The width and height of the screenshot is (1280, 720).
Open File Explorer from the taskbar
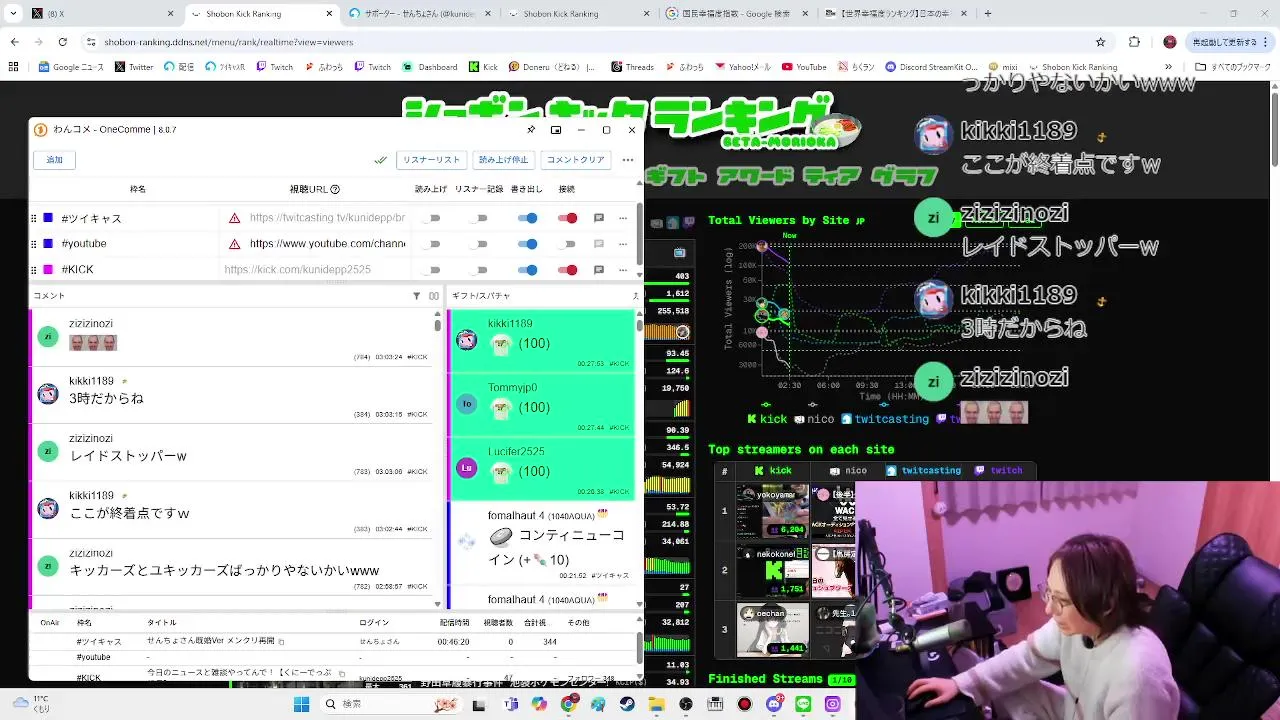tap(657, 704)
